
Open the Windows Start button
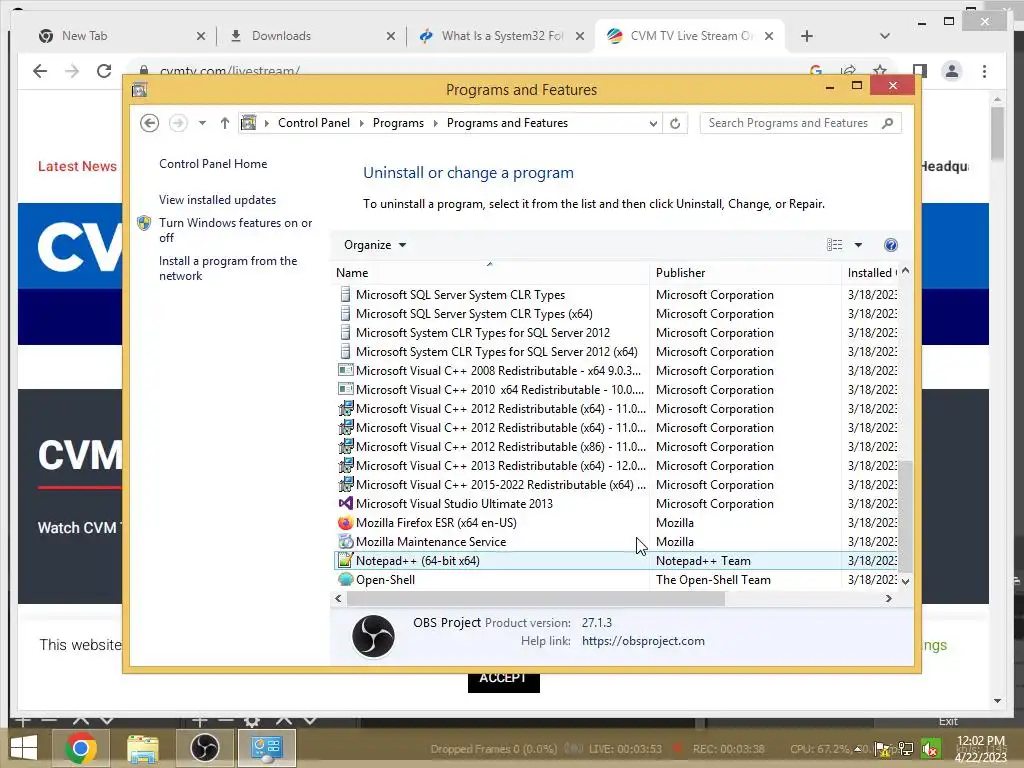(x=24, y=748)
